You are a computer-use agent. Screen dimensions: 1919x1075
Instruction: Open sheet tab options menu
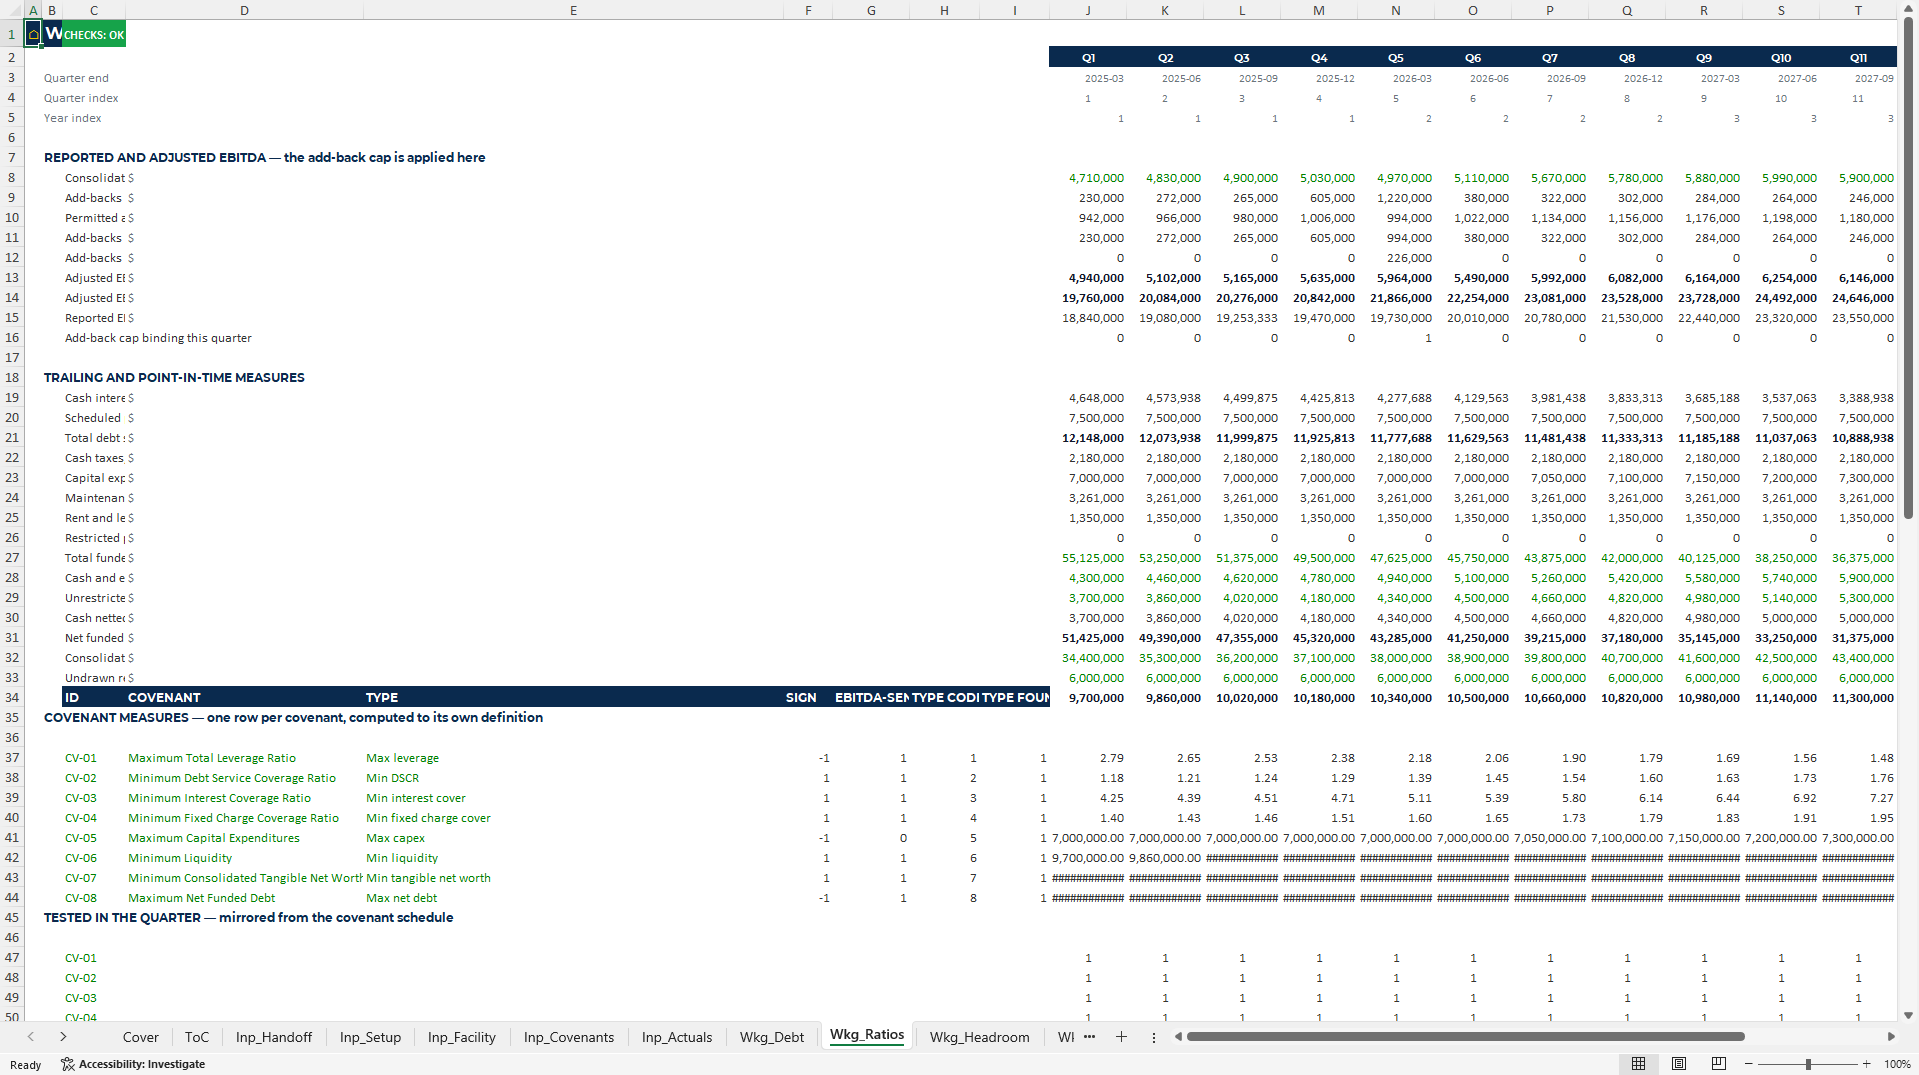point(1154,1037)
